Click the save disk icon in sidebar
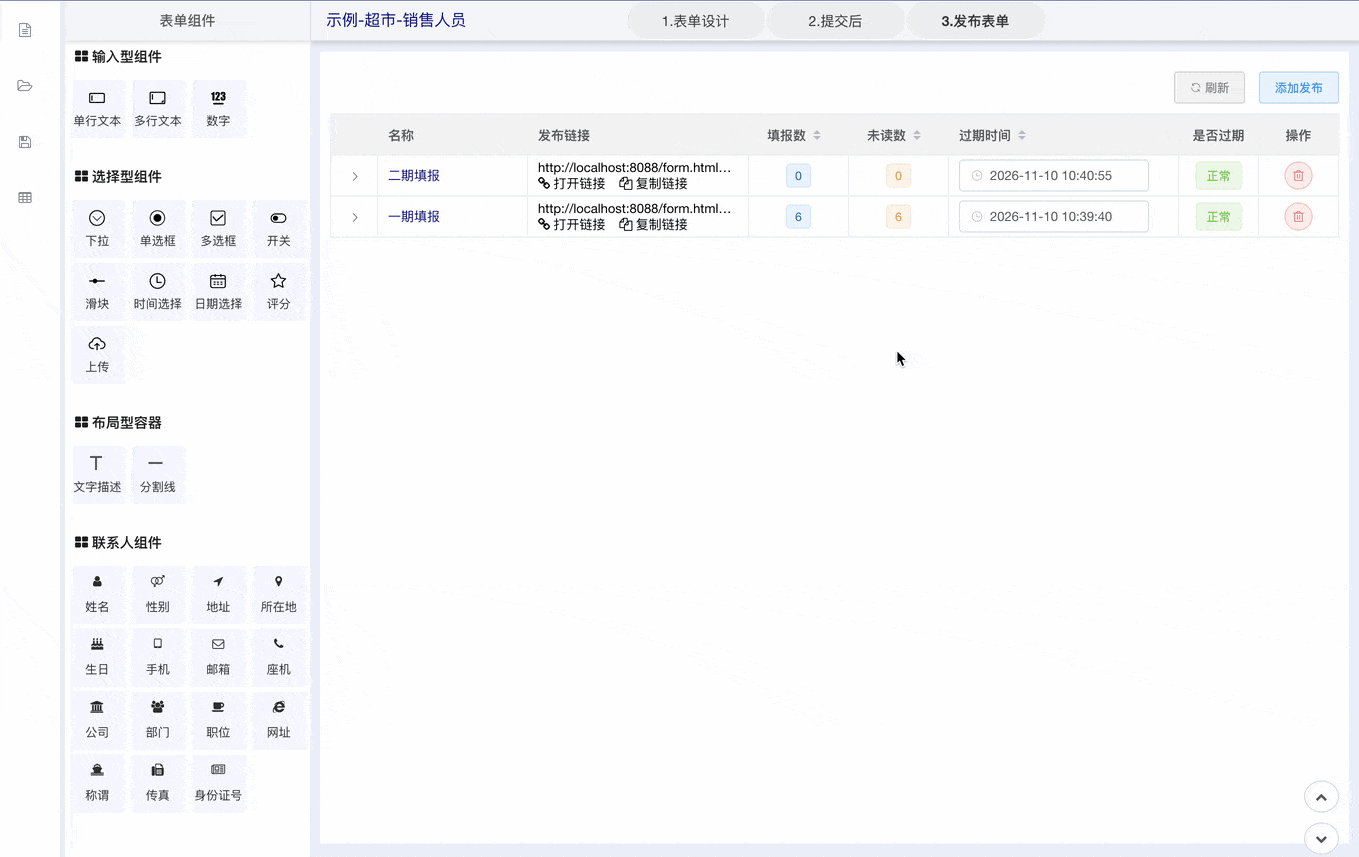Image resolution: width=1359 pixels, height=857 pixels. coord(25,142)
